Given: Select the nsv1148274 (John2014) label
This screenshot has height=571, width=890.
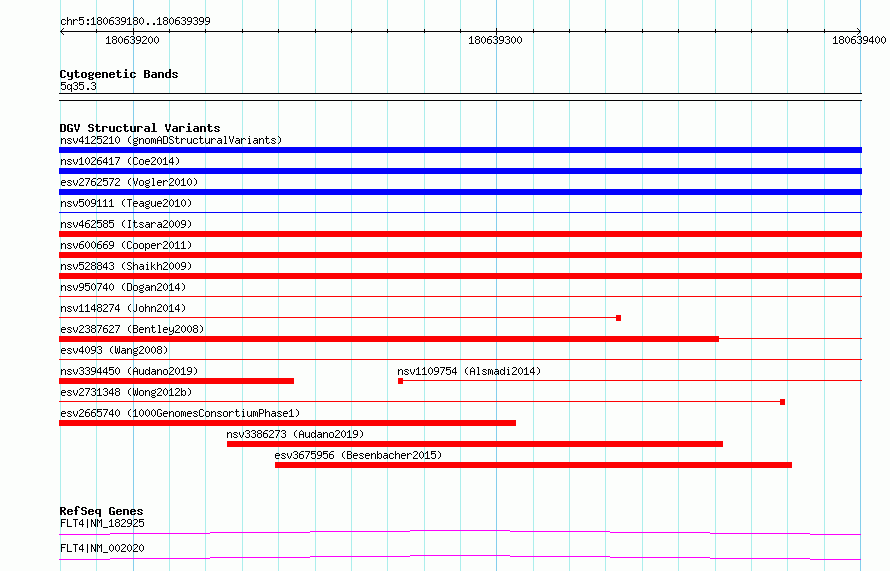Looking at the screenshot, I should (x=123, y=308).
